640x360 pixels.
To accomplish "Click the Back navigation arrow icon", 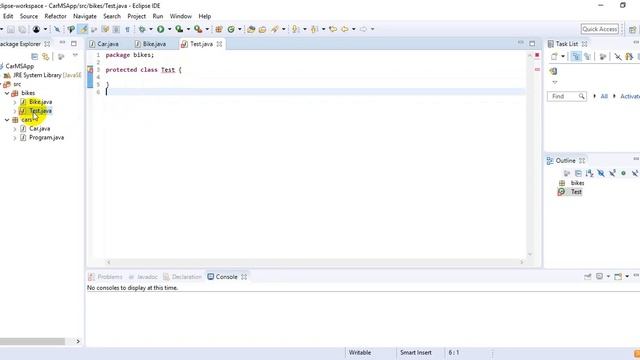I will click(345, 29).
